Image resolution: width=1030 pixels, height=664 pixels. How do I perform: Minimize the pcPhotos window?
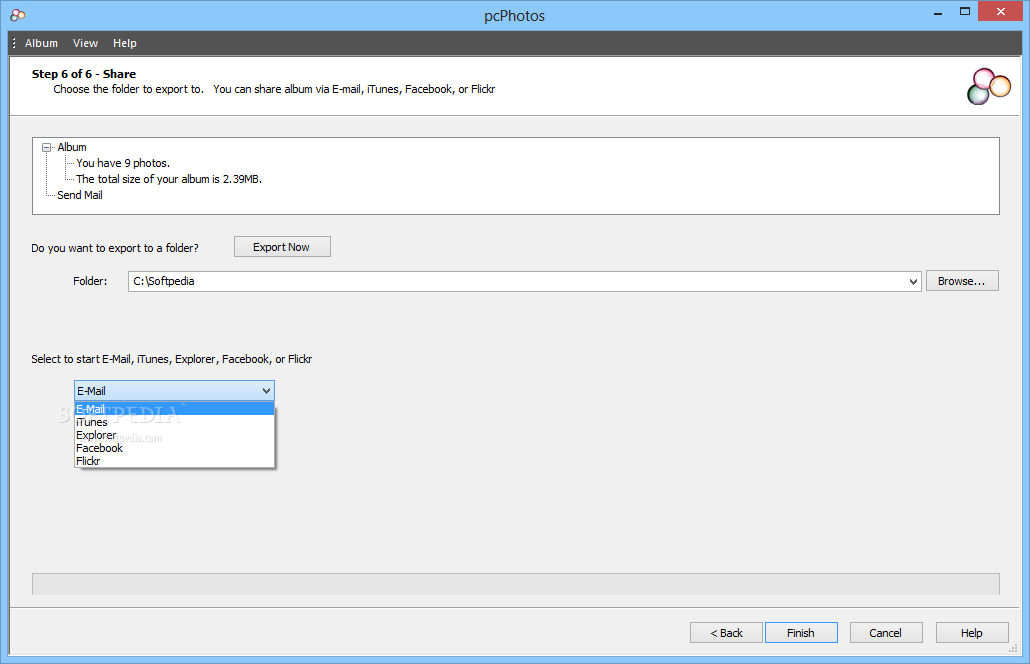pyautogui.click(x=938, y=12)
